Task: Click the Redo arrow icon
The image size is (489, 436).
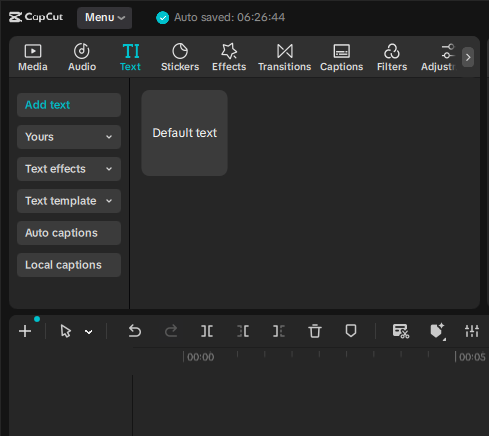Action: click(171, 331)
